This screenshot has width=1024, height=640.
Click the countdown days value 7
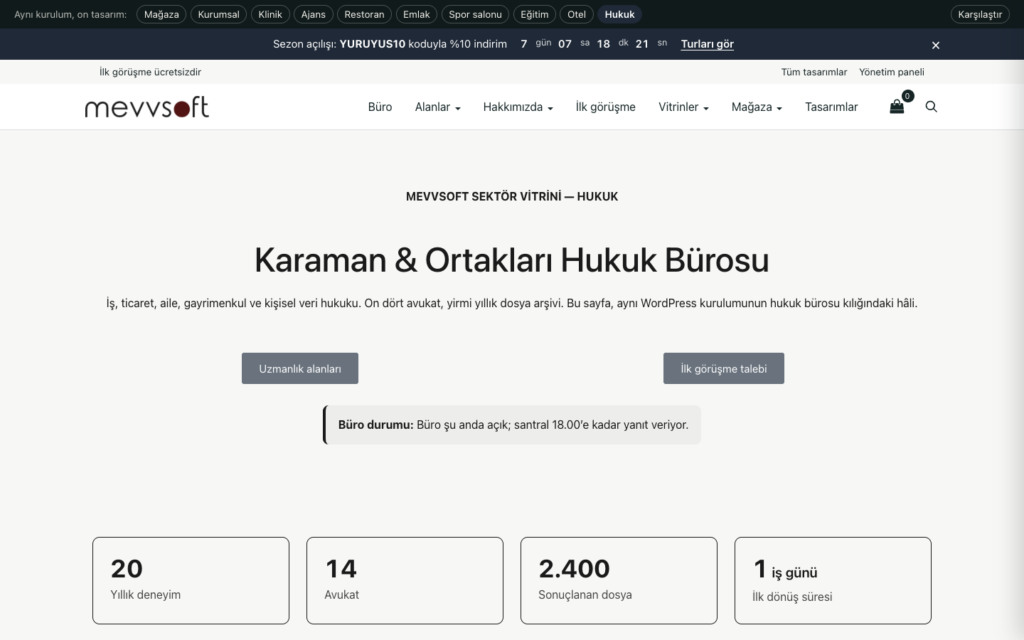pos(524,44)
